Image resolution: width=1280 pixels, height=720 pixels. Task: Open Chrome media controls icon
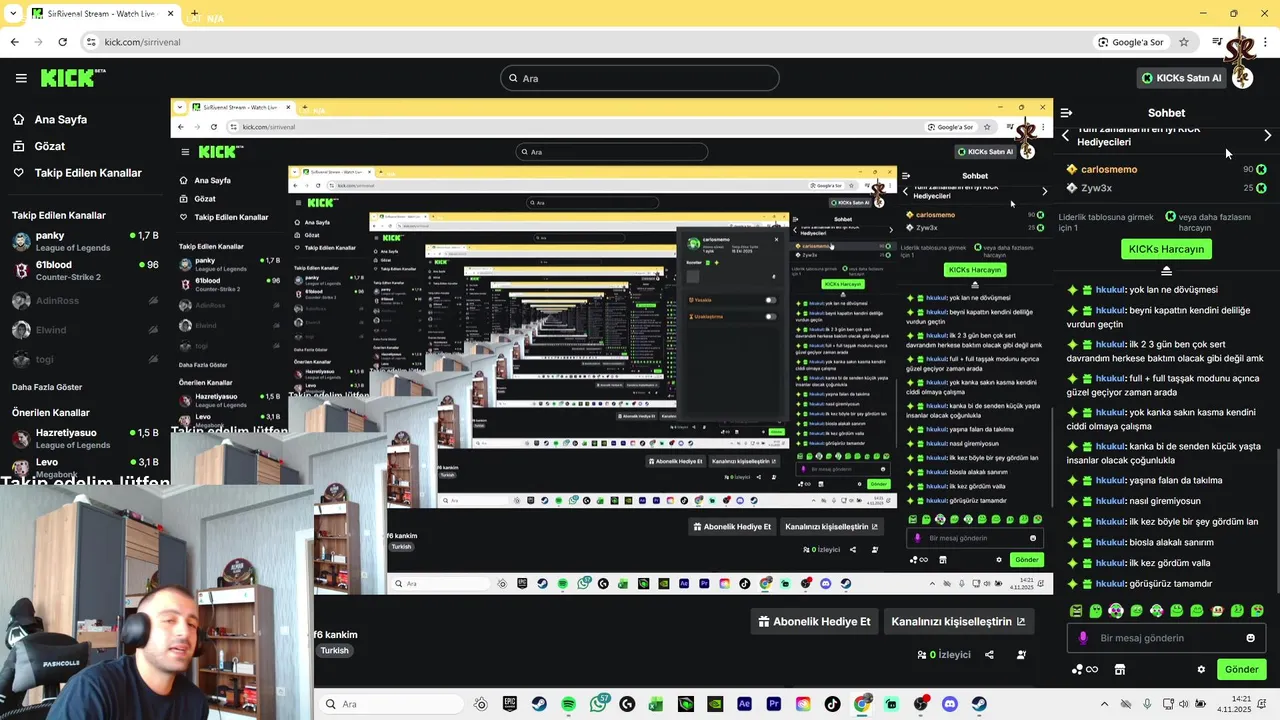pyautogui.click(x=1217, y=42)
